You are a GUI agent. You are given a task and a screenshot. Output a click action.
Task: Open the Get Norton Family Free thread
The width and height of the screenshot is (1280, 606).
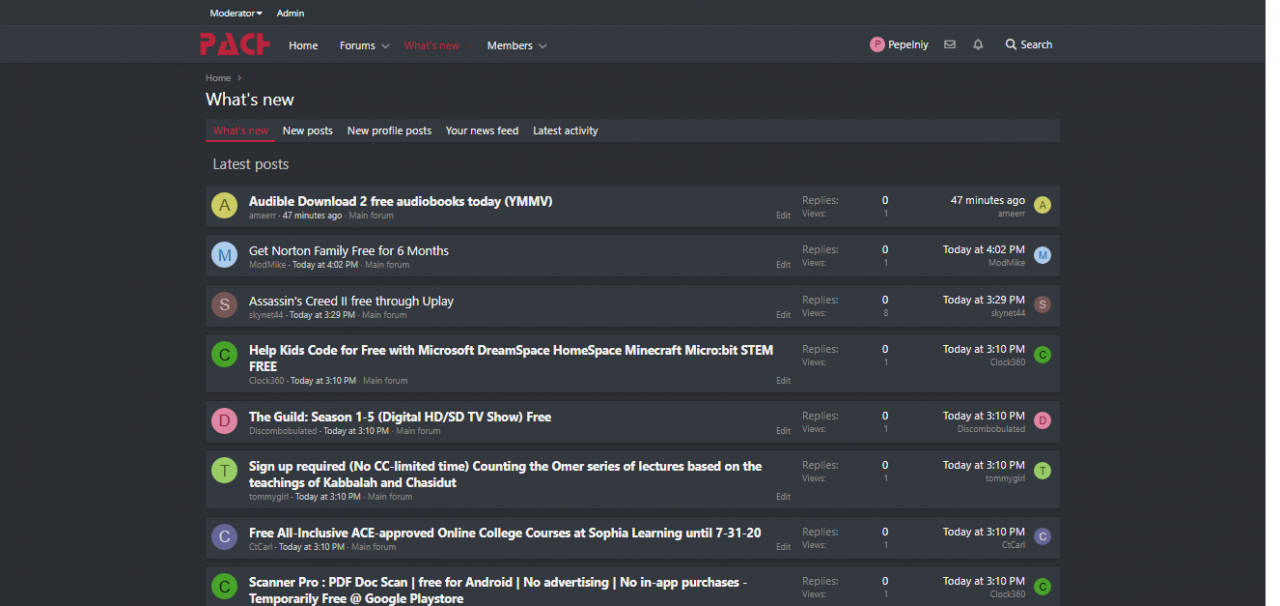[x=348, y=251]
